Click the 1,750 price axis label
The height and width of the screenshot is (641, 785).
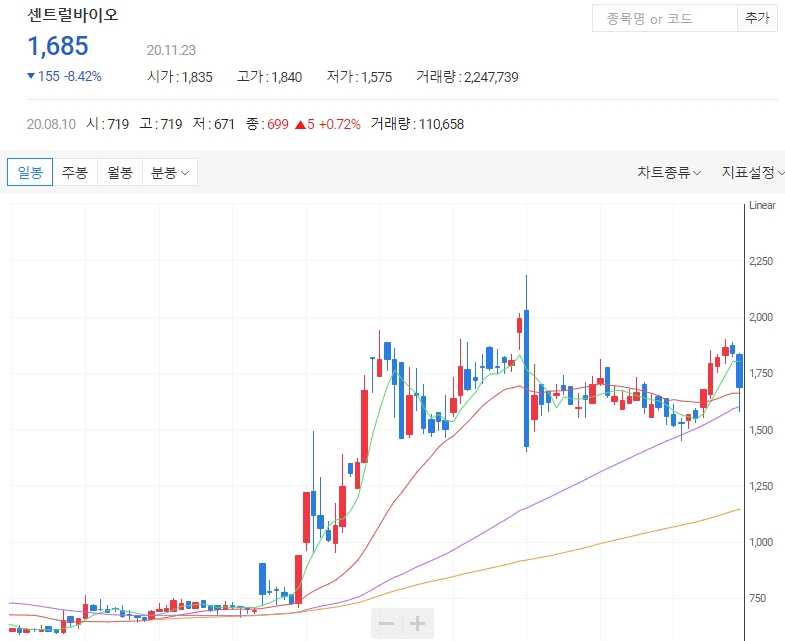tap(761, 373)
